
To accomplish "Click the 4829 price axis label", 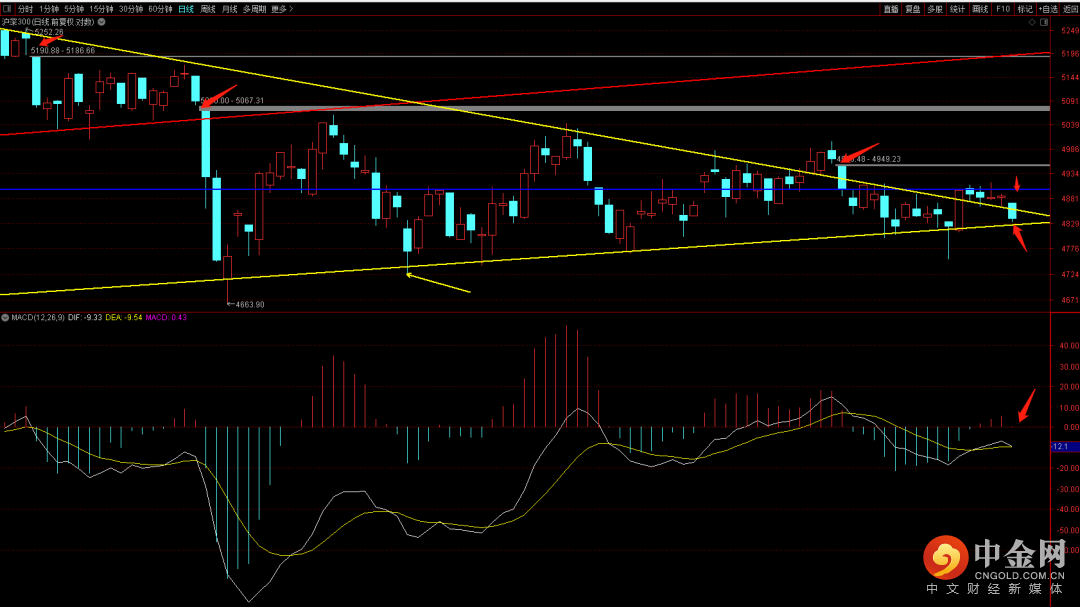I will [1070, 224].
